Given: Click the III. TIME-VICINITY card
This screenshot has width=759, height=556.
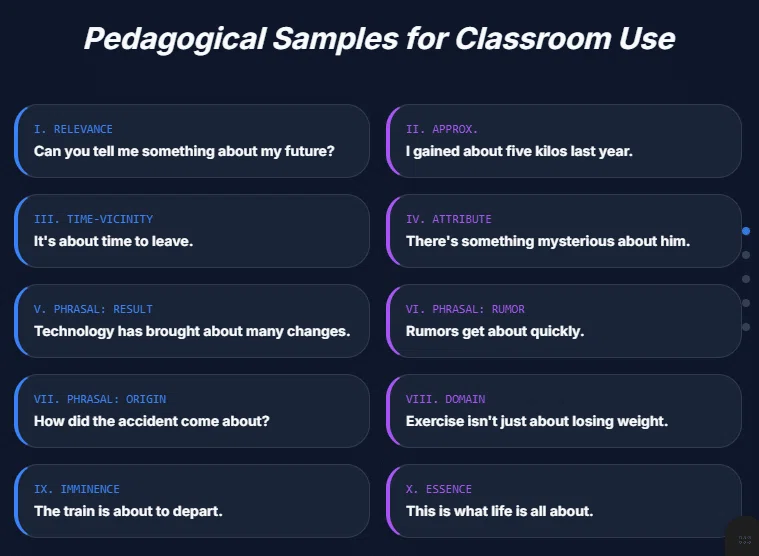Looking at the screenshot, I should 192,231.
